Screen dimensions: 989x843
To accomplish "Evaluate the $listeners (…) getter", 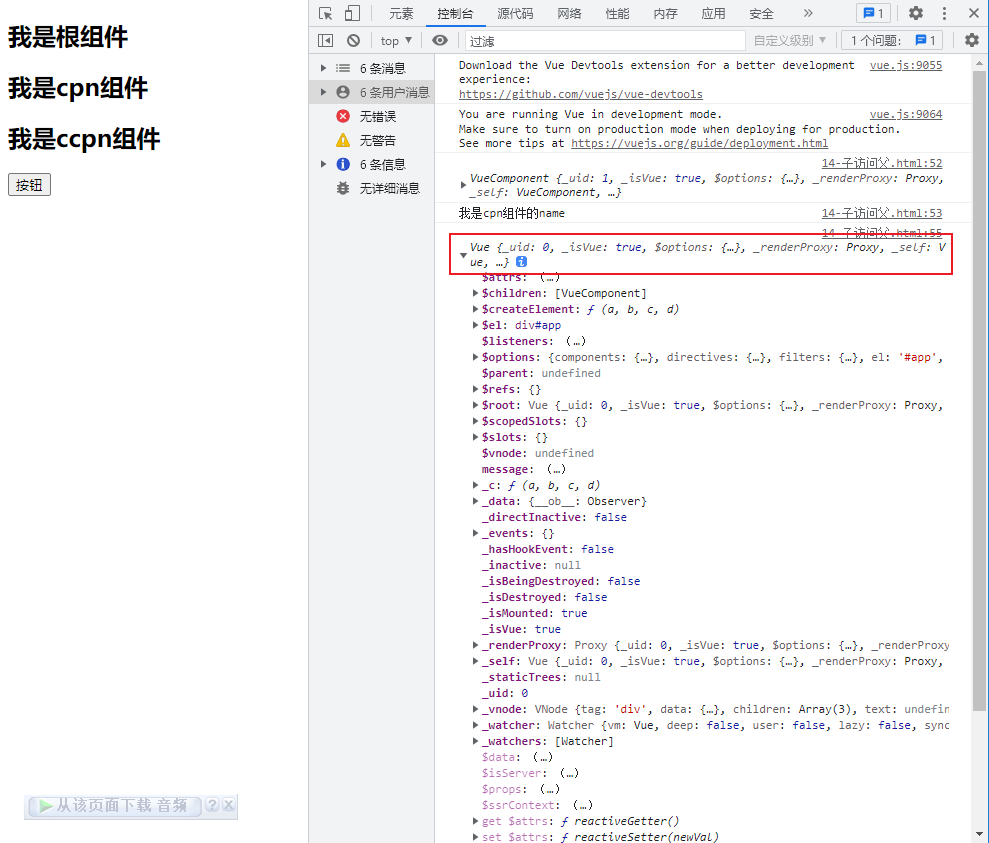I will click(x=576, y=342).
